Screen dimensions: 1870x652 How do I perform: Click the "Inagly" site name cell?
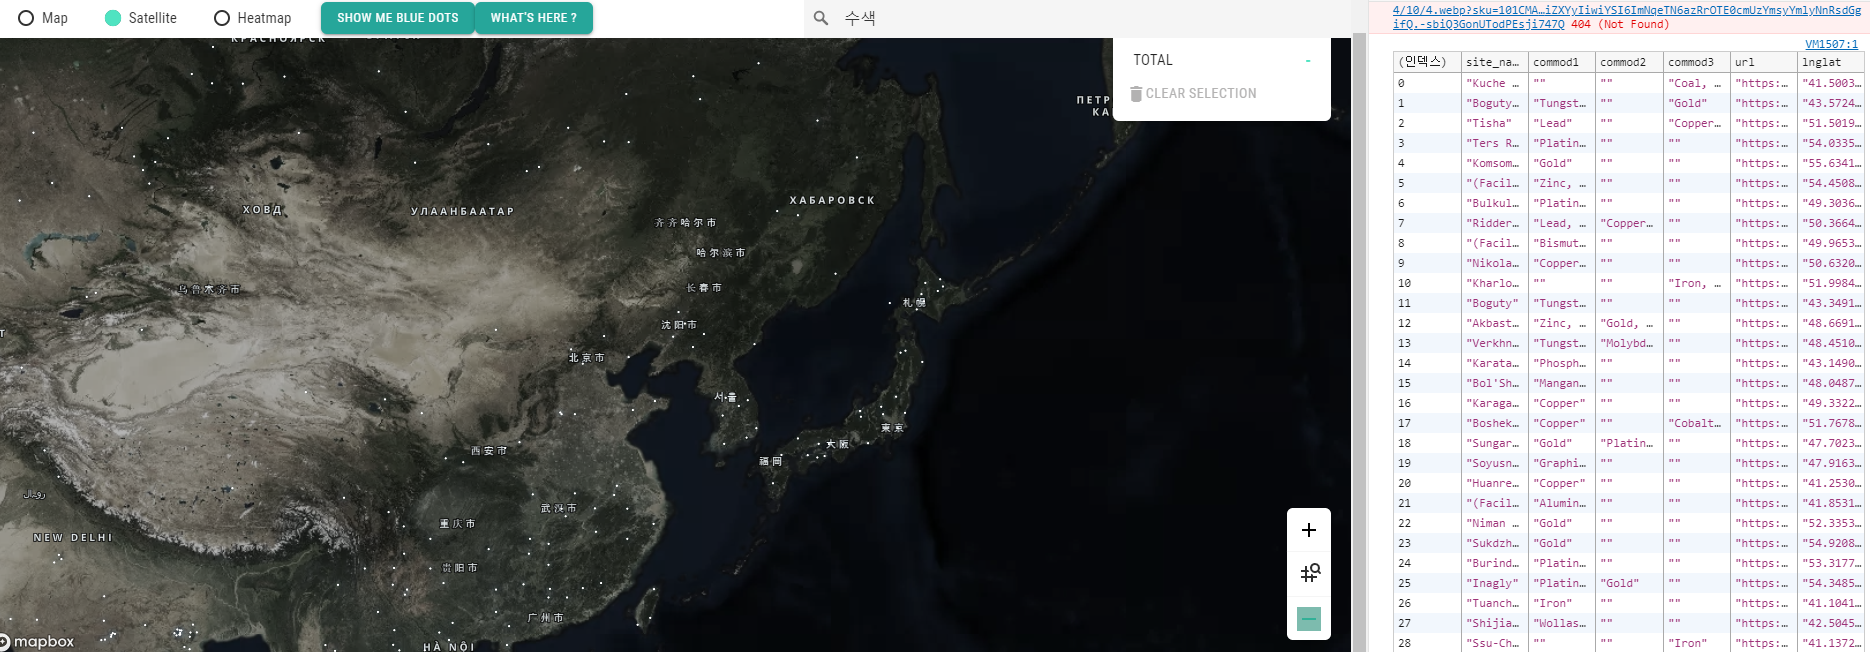point(1494,583)
